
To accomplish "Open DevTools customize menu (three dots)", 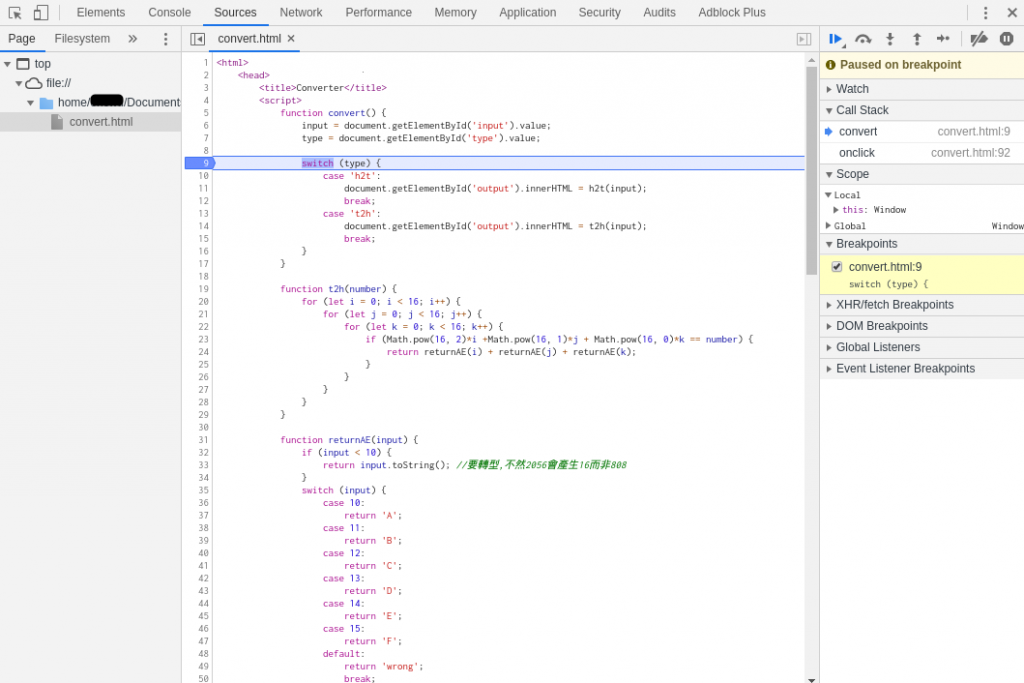I will (x=985, y=13).
